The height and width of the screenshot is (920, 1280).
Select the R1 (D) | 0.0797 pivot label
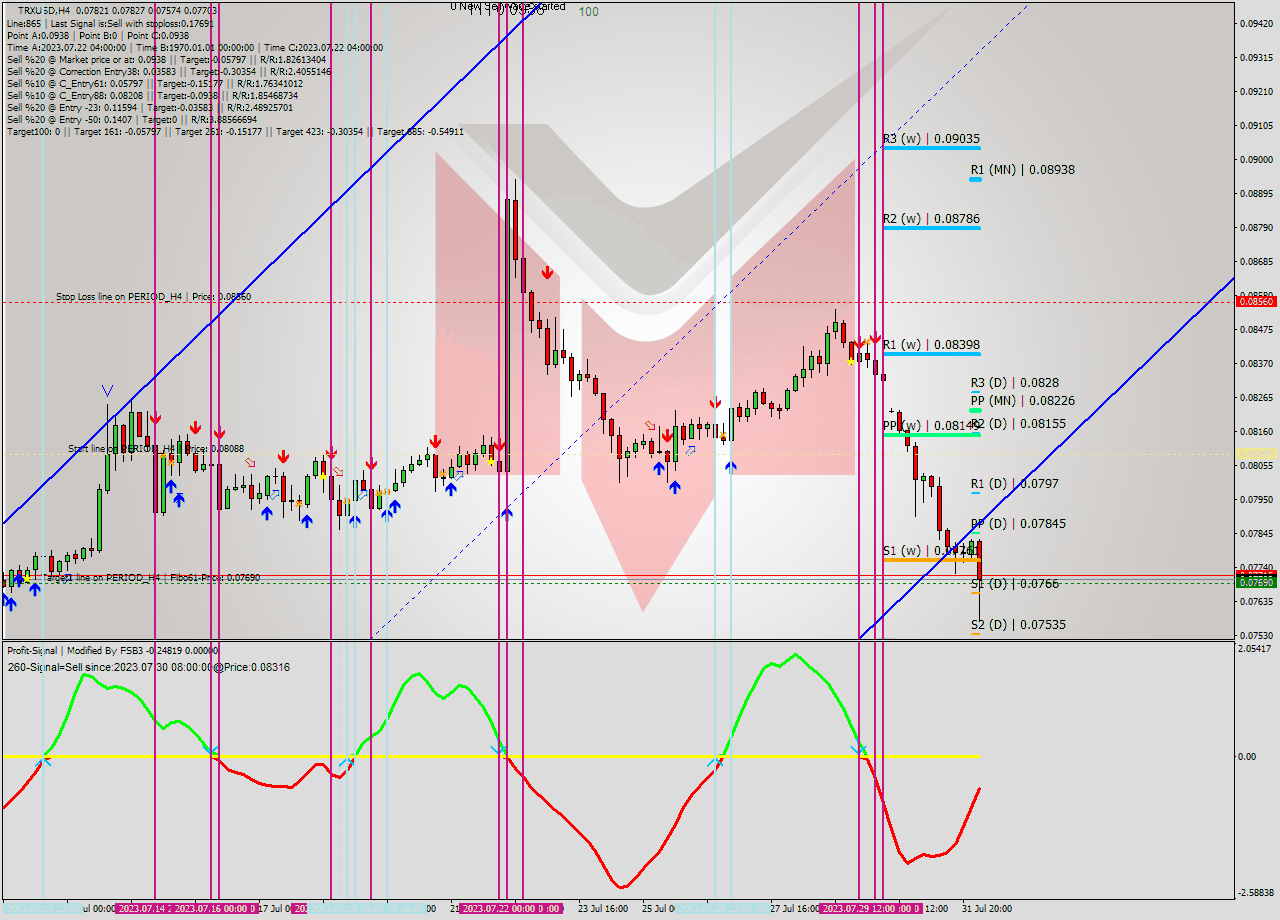1014,483
